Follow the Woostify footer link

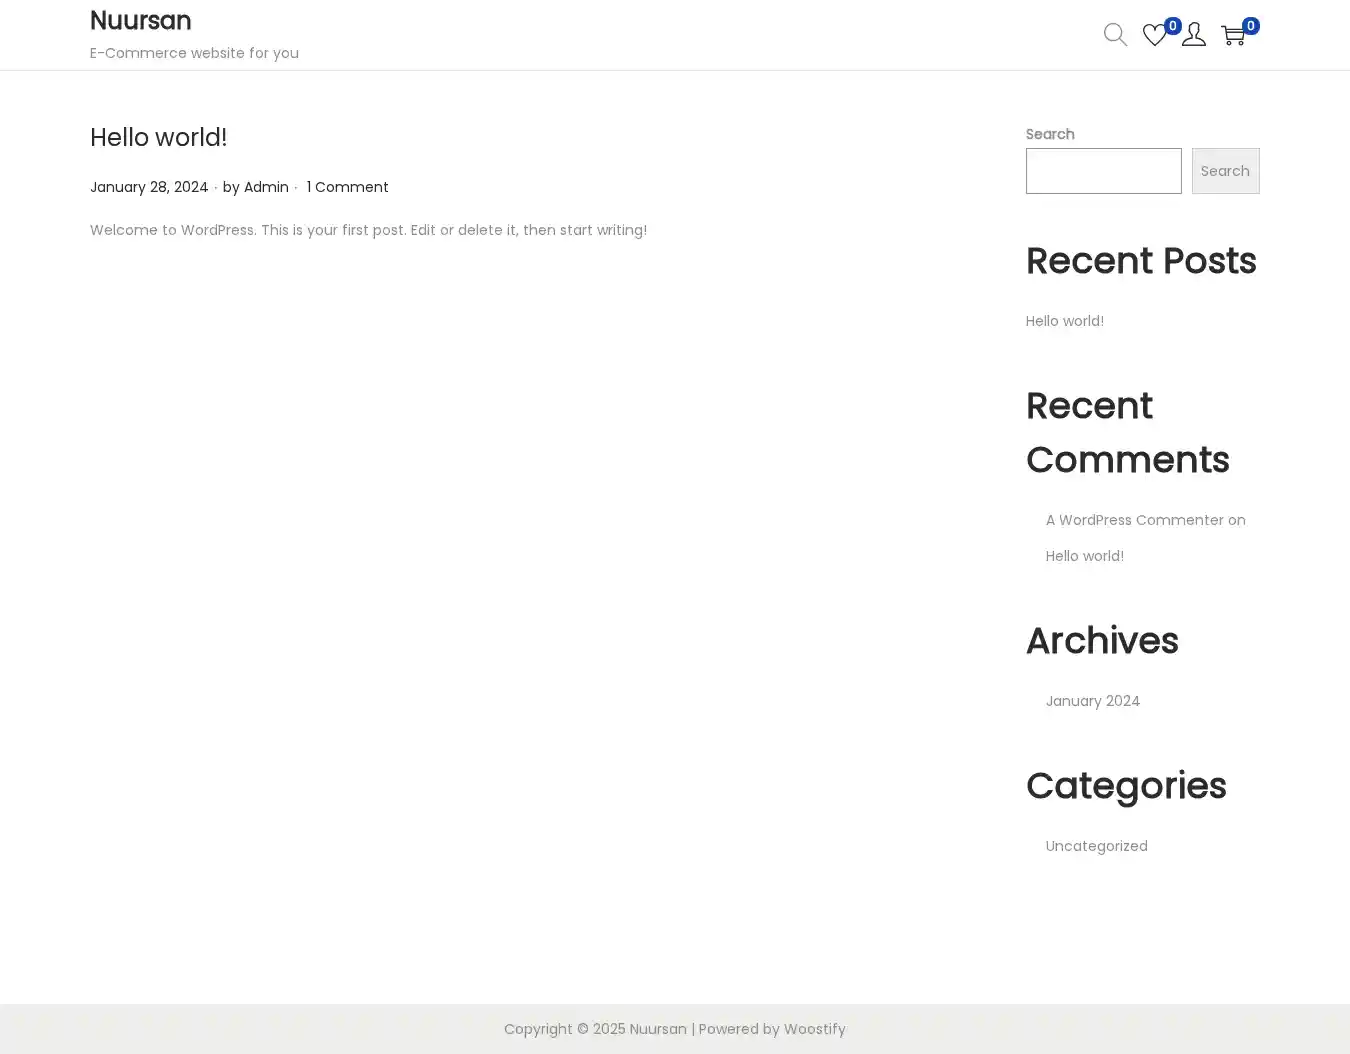click(814, 1029)
